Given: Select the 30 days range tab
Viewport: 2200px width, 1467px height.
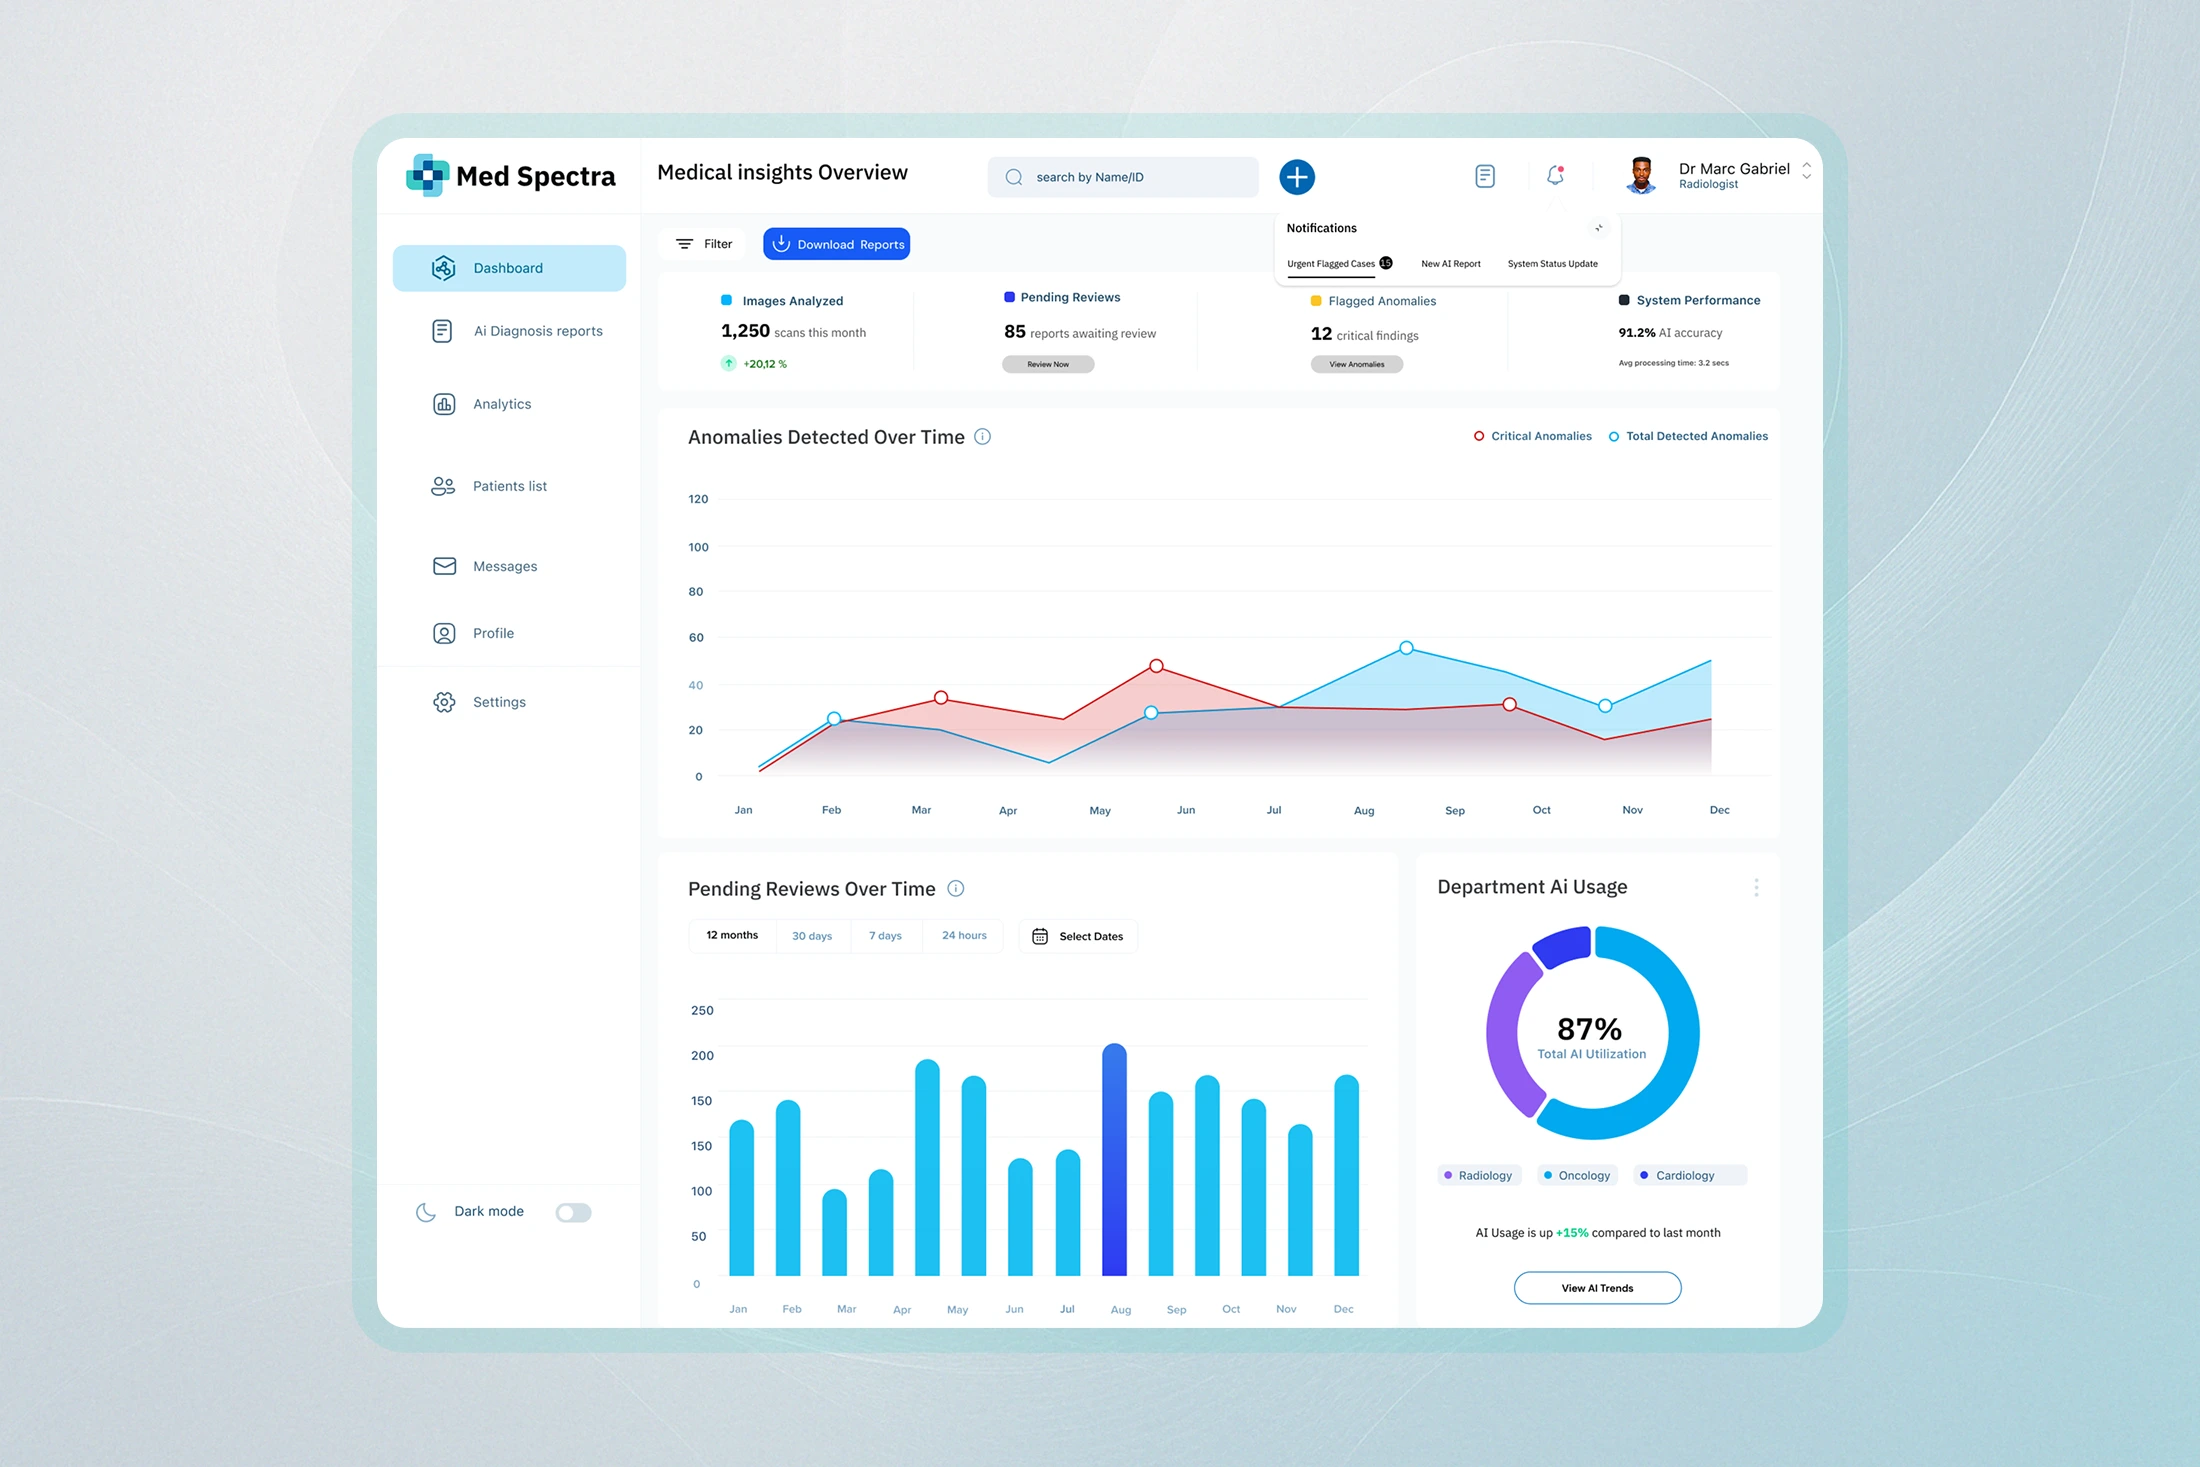Looking at the screenshot, I should click(812, 936).
